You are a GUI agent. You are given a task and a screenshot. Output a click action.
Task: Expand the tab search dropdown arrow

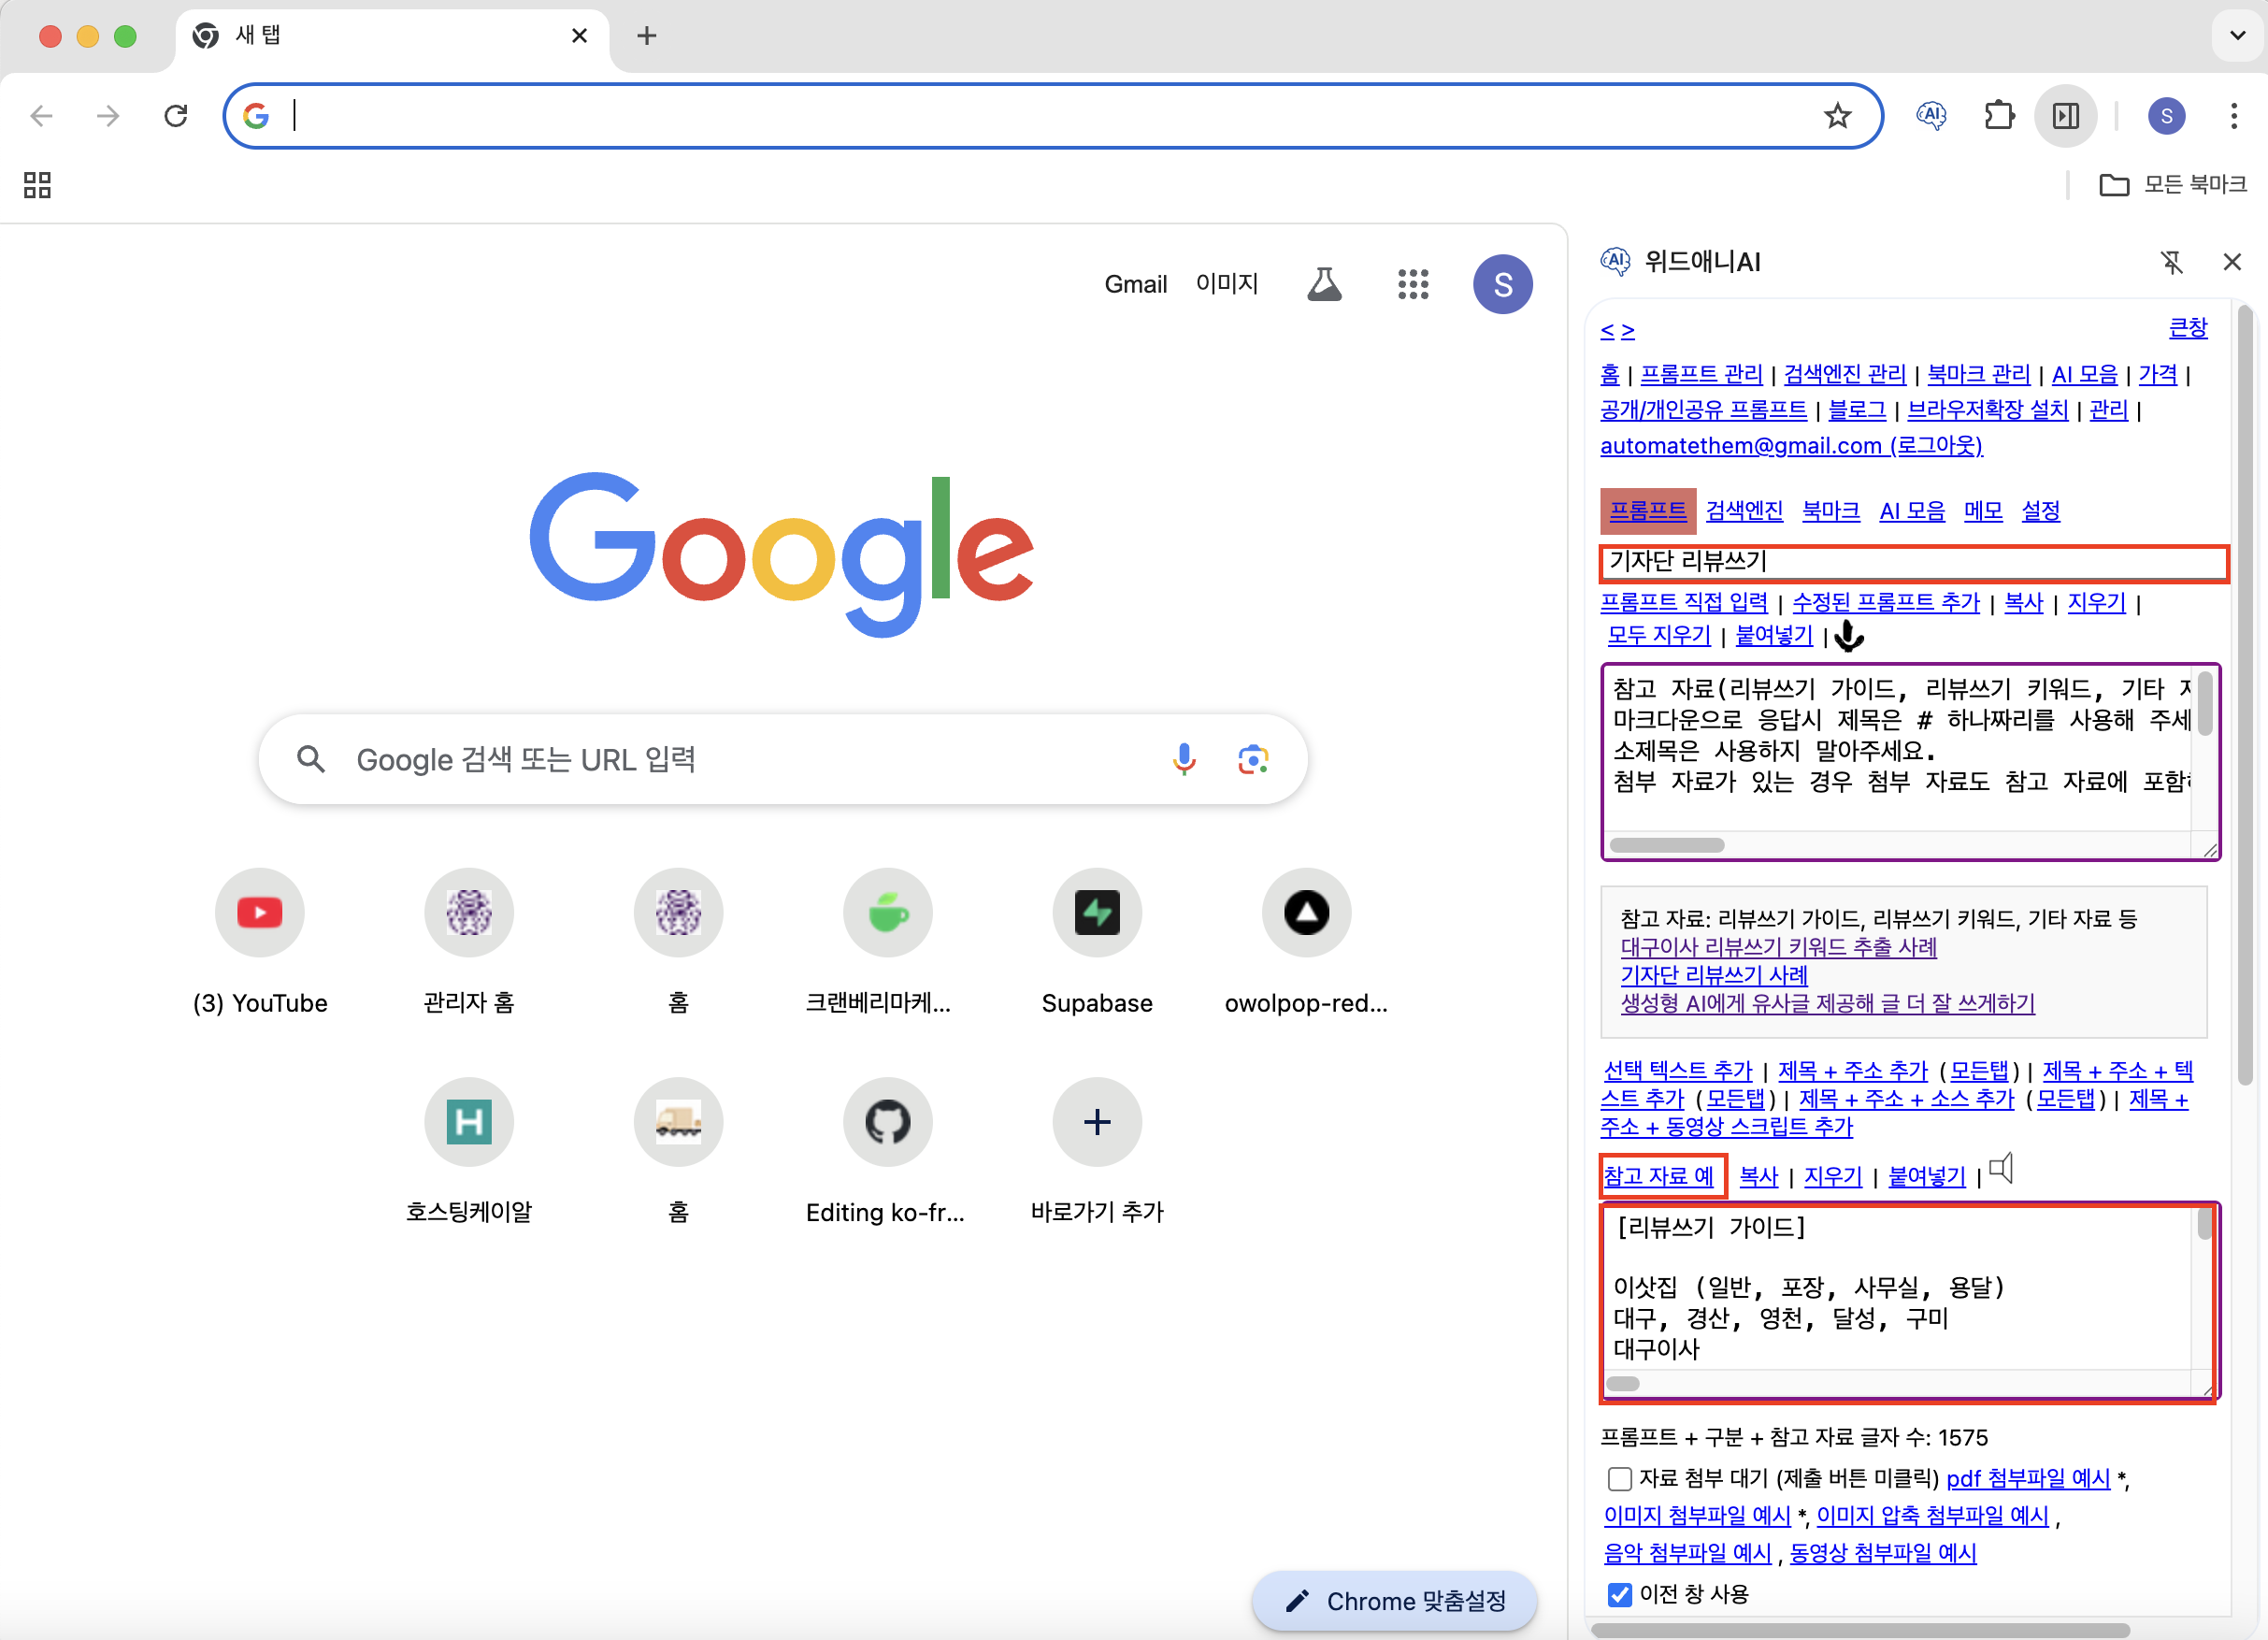[2237, 36]
